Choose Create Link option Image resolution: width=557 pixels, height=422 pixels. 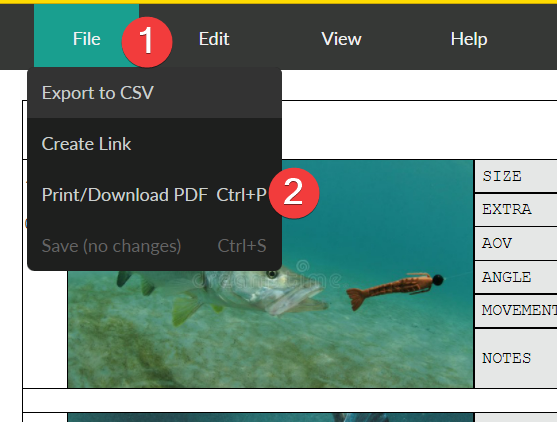[155, 144]
